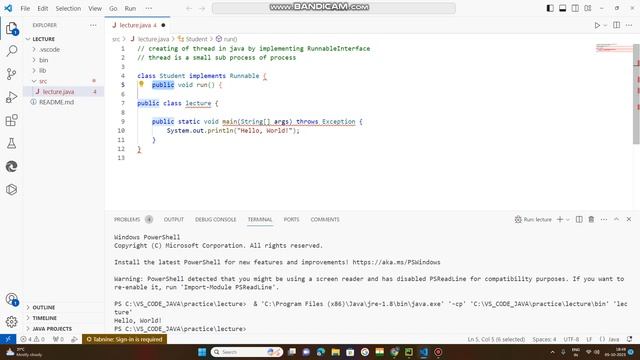Open lecture.java in the explorer tree
The height and width of the screenshot is (360, 640).
[58, 92]
